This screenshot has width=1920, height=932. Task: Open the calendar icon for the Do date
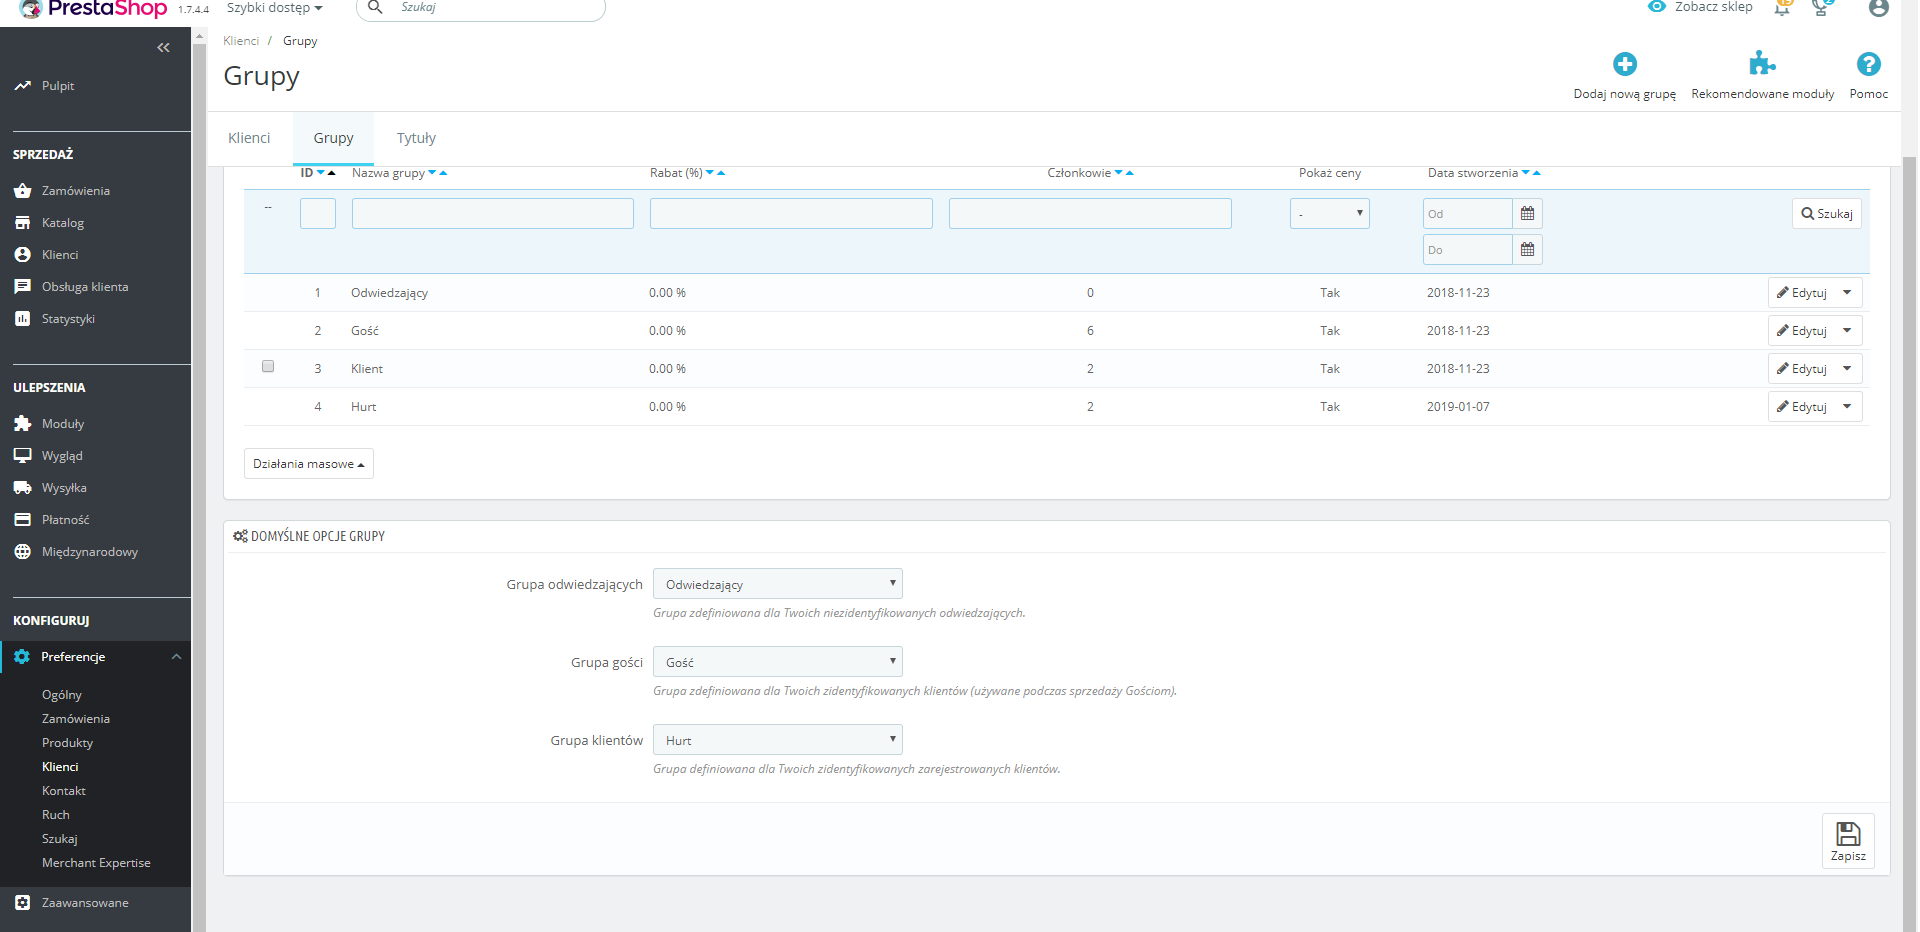pos(1527,250)
